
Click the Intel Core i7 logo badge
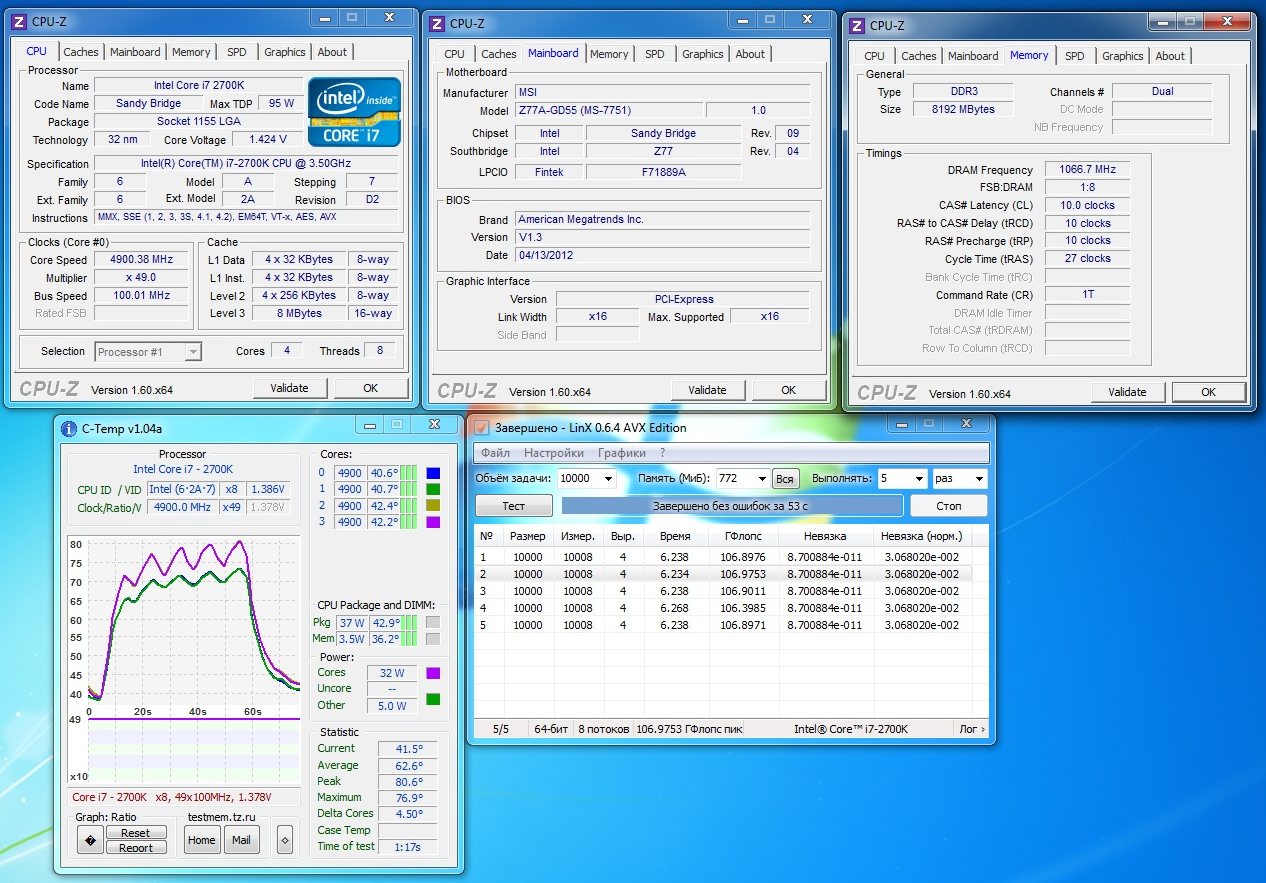[x=354, y=112]
